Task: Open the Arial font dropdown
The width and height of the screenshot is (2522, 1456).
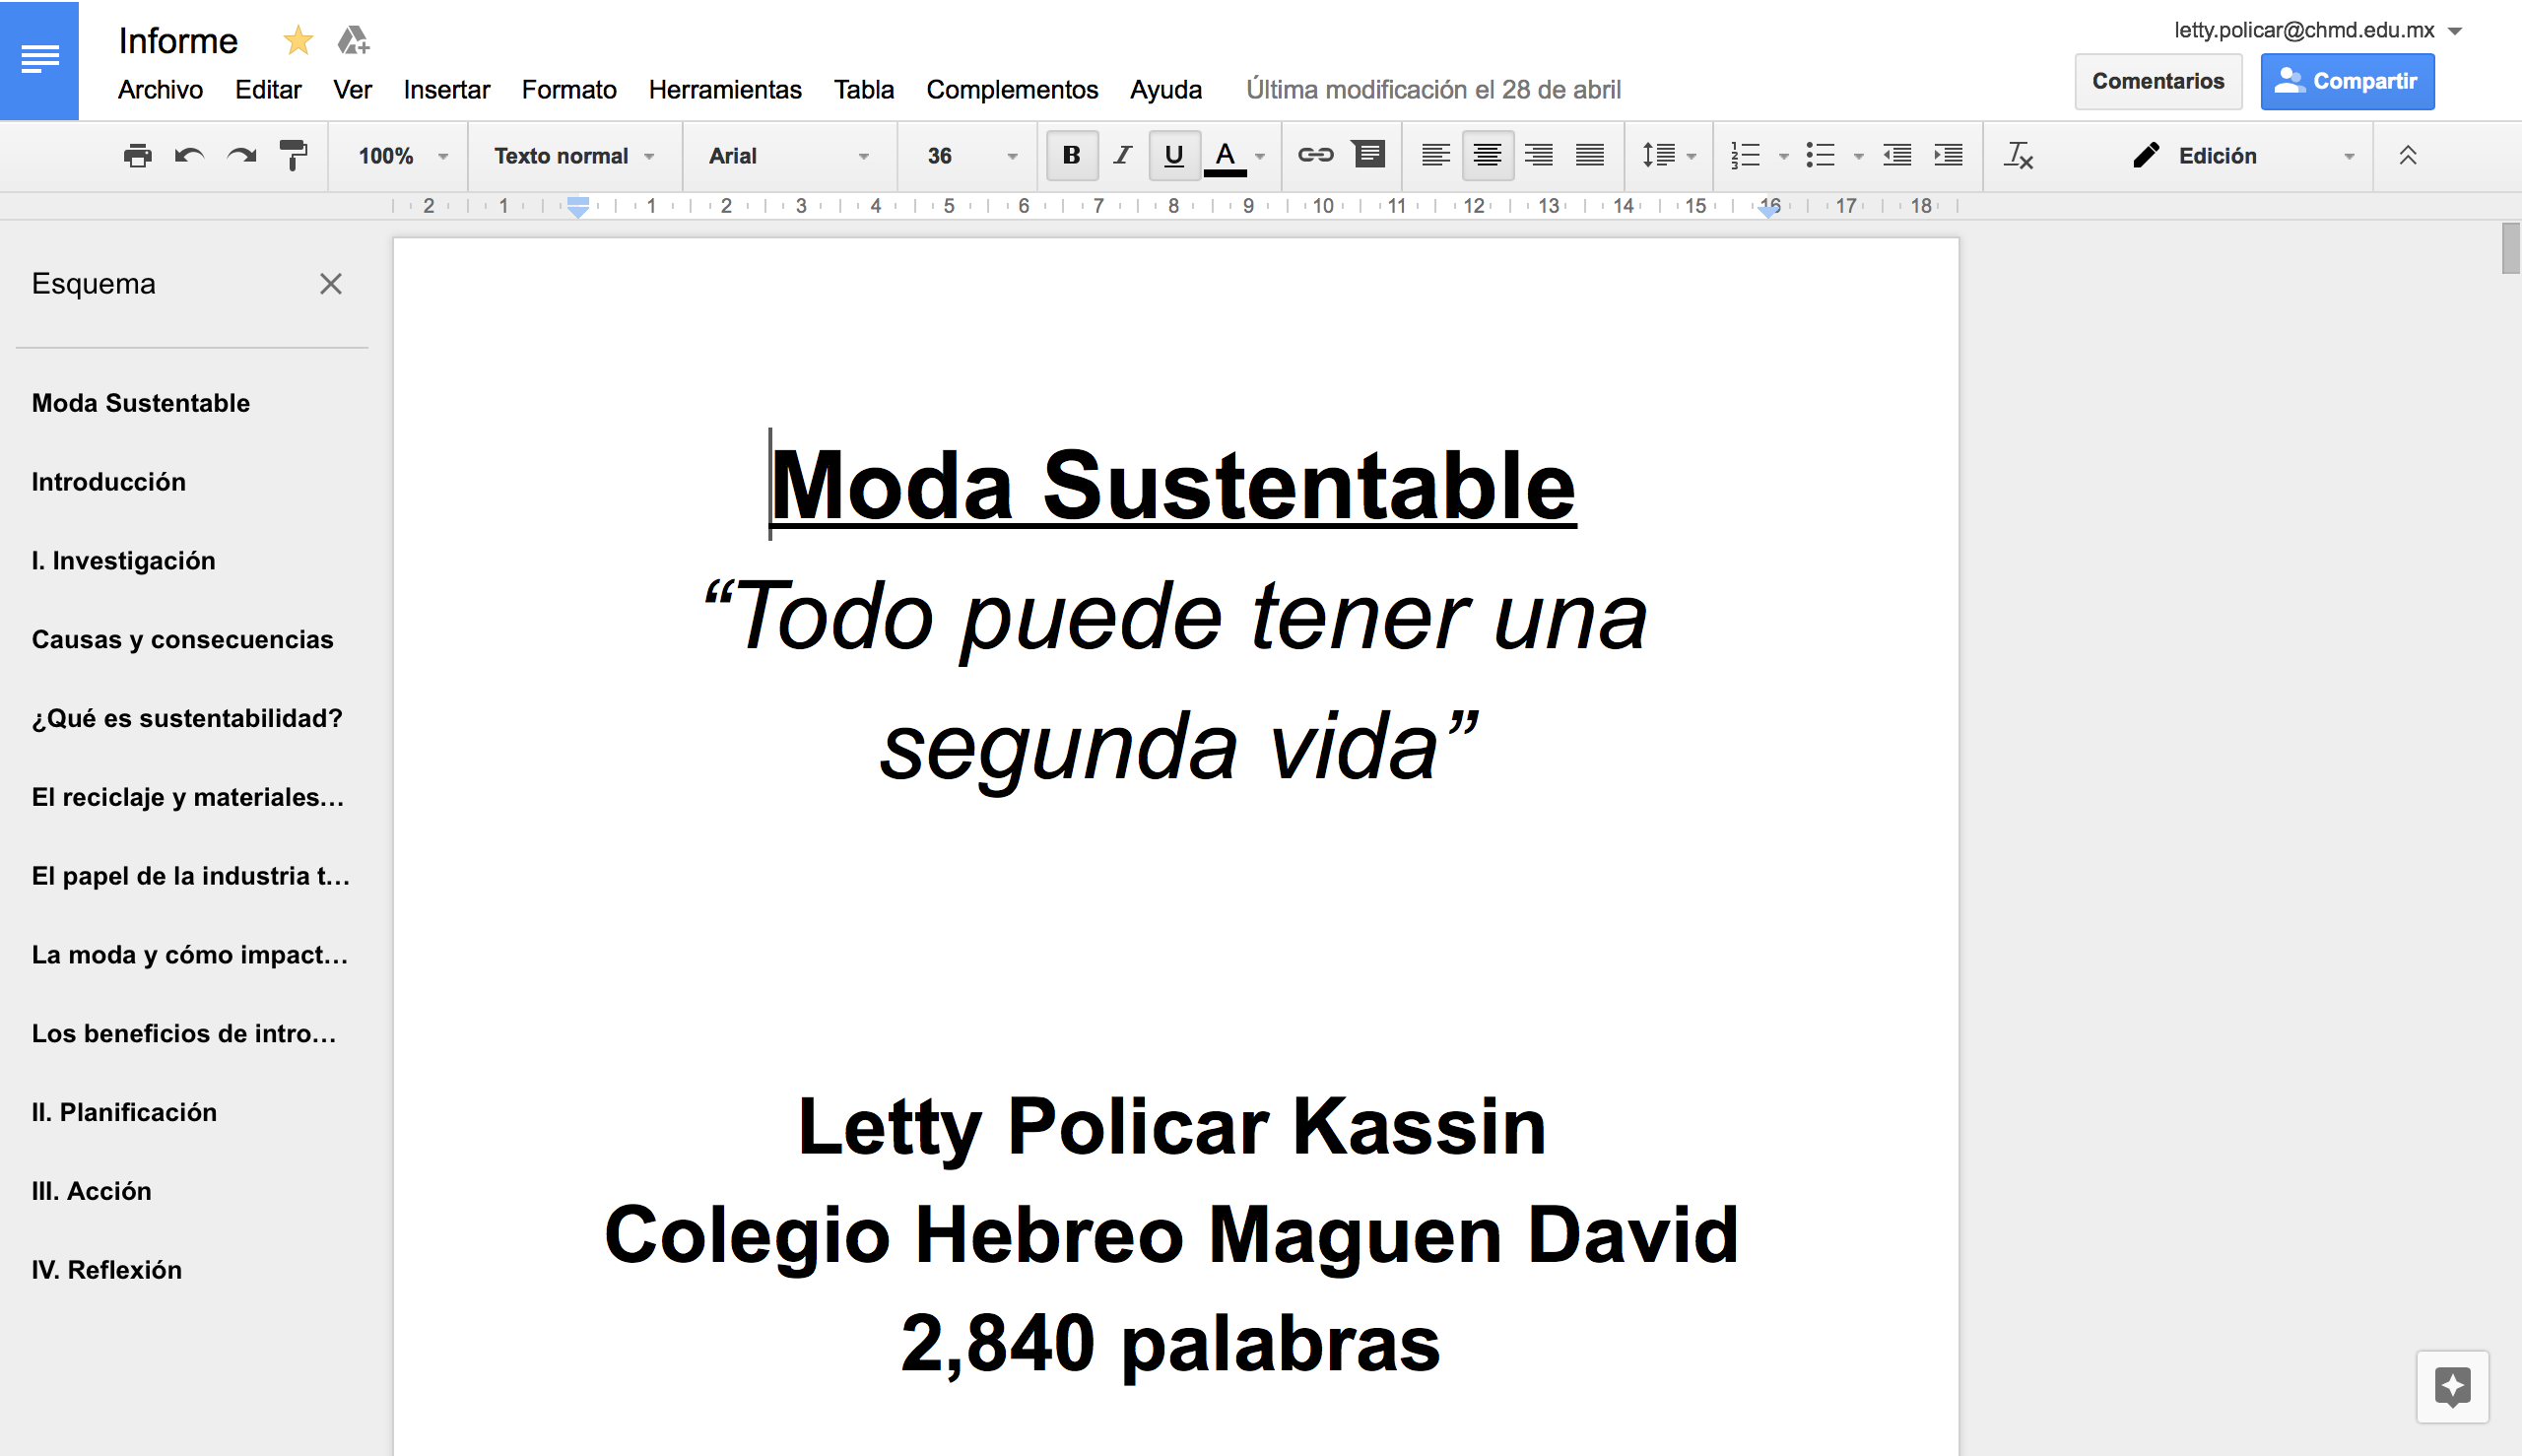Action: [x=789, y=156]
